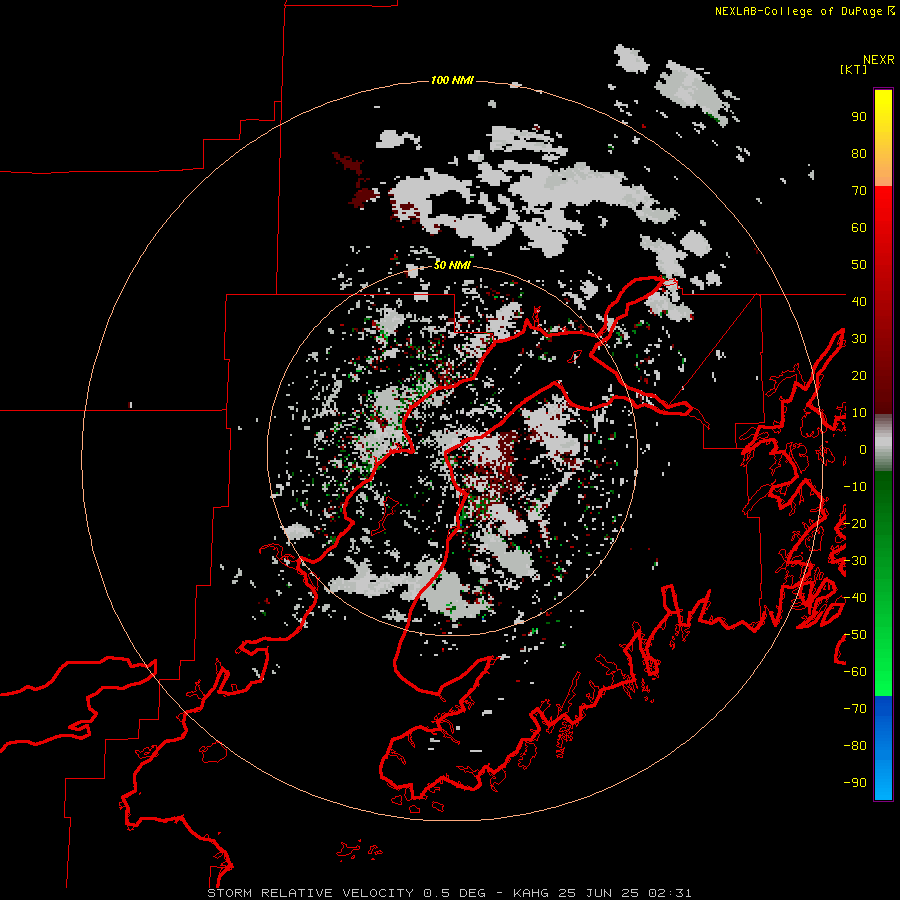Click the 0 value on velocity scale

click(x=863, y=449)
